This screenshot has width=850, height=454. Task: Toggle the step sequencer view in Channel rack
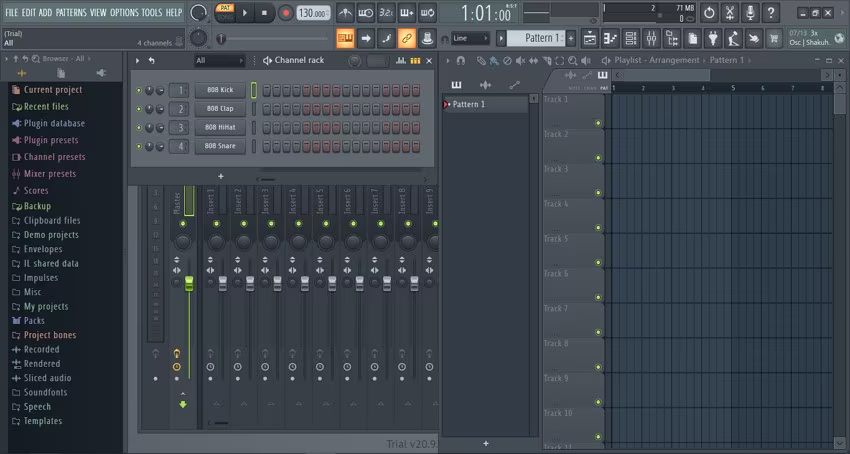415,60
